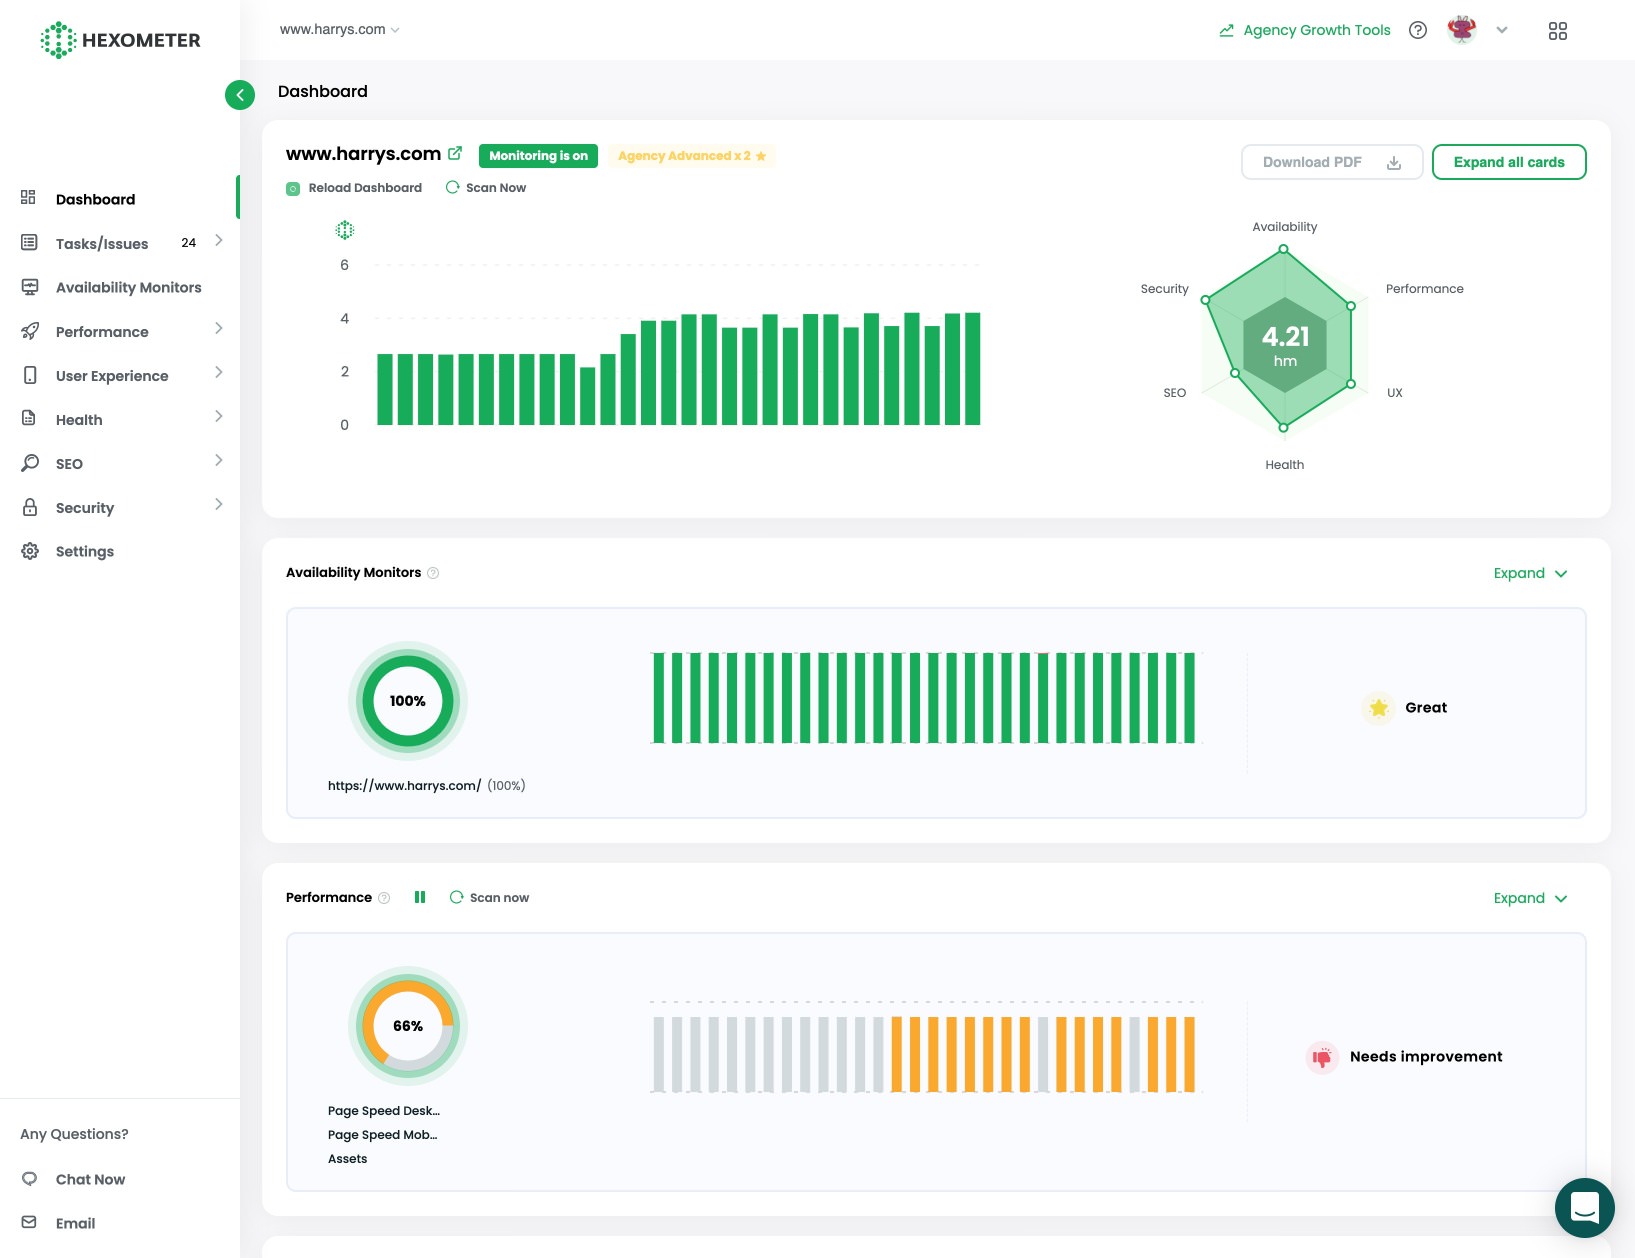Viewport: 1635px width, 1258px height.
Task: Click the Reload Dashboard icon
Action: (x=293, y=188)
